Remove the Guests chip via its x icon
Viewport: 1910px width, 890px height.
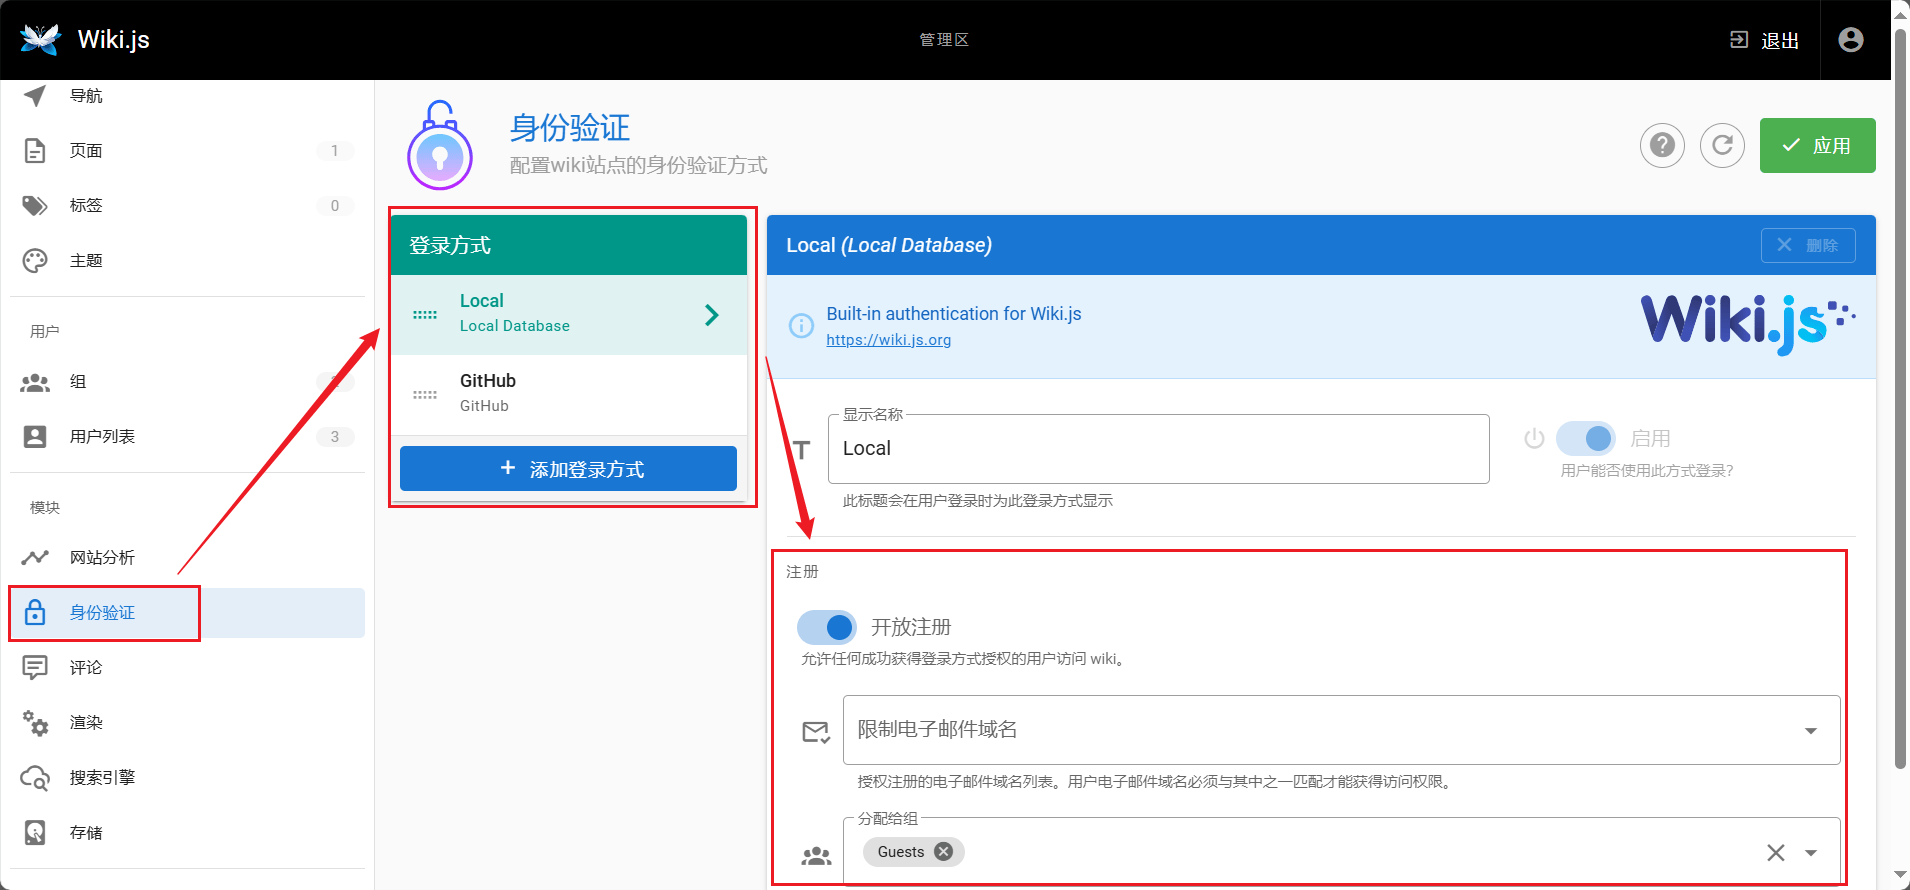943,852
